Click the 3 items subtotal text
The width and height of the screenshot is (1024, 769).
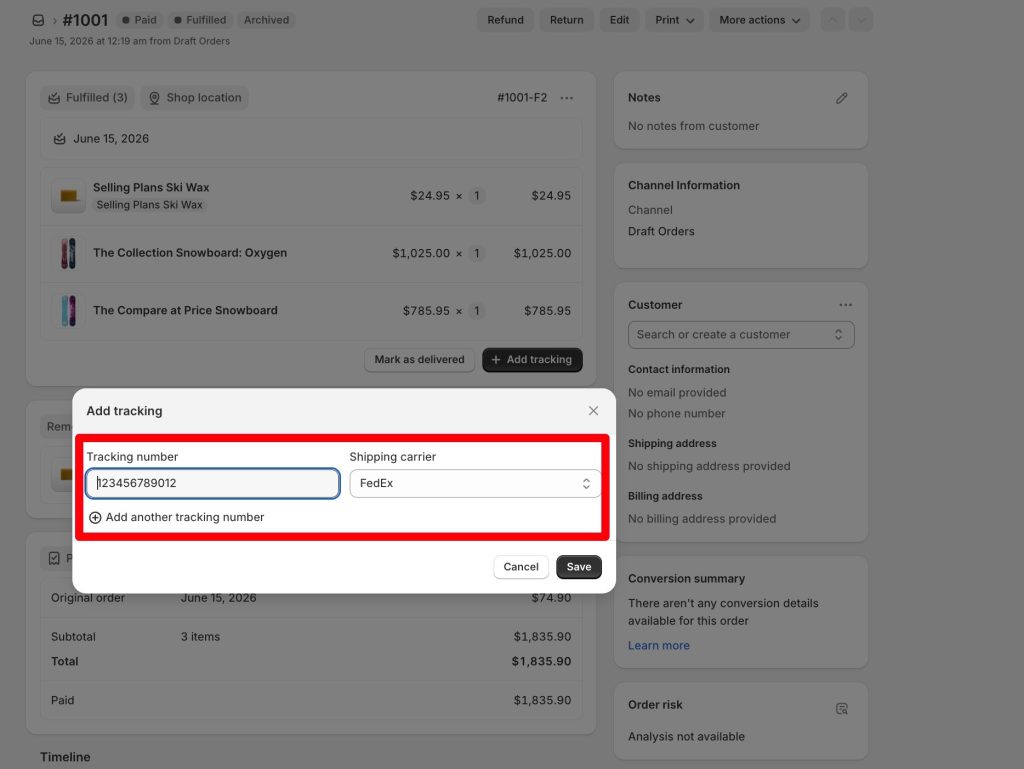200,636
